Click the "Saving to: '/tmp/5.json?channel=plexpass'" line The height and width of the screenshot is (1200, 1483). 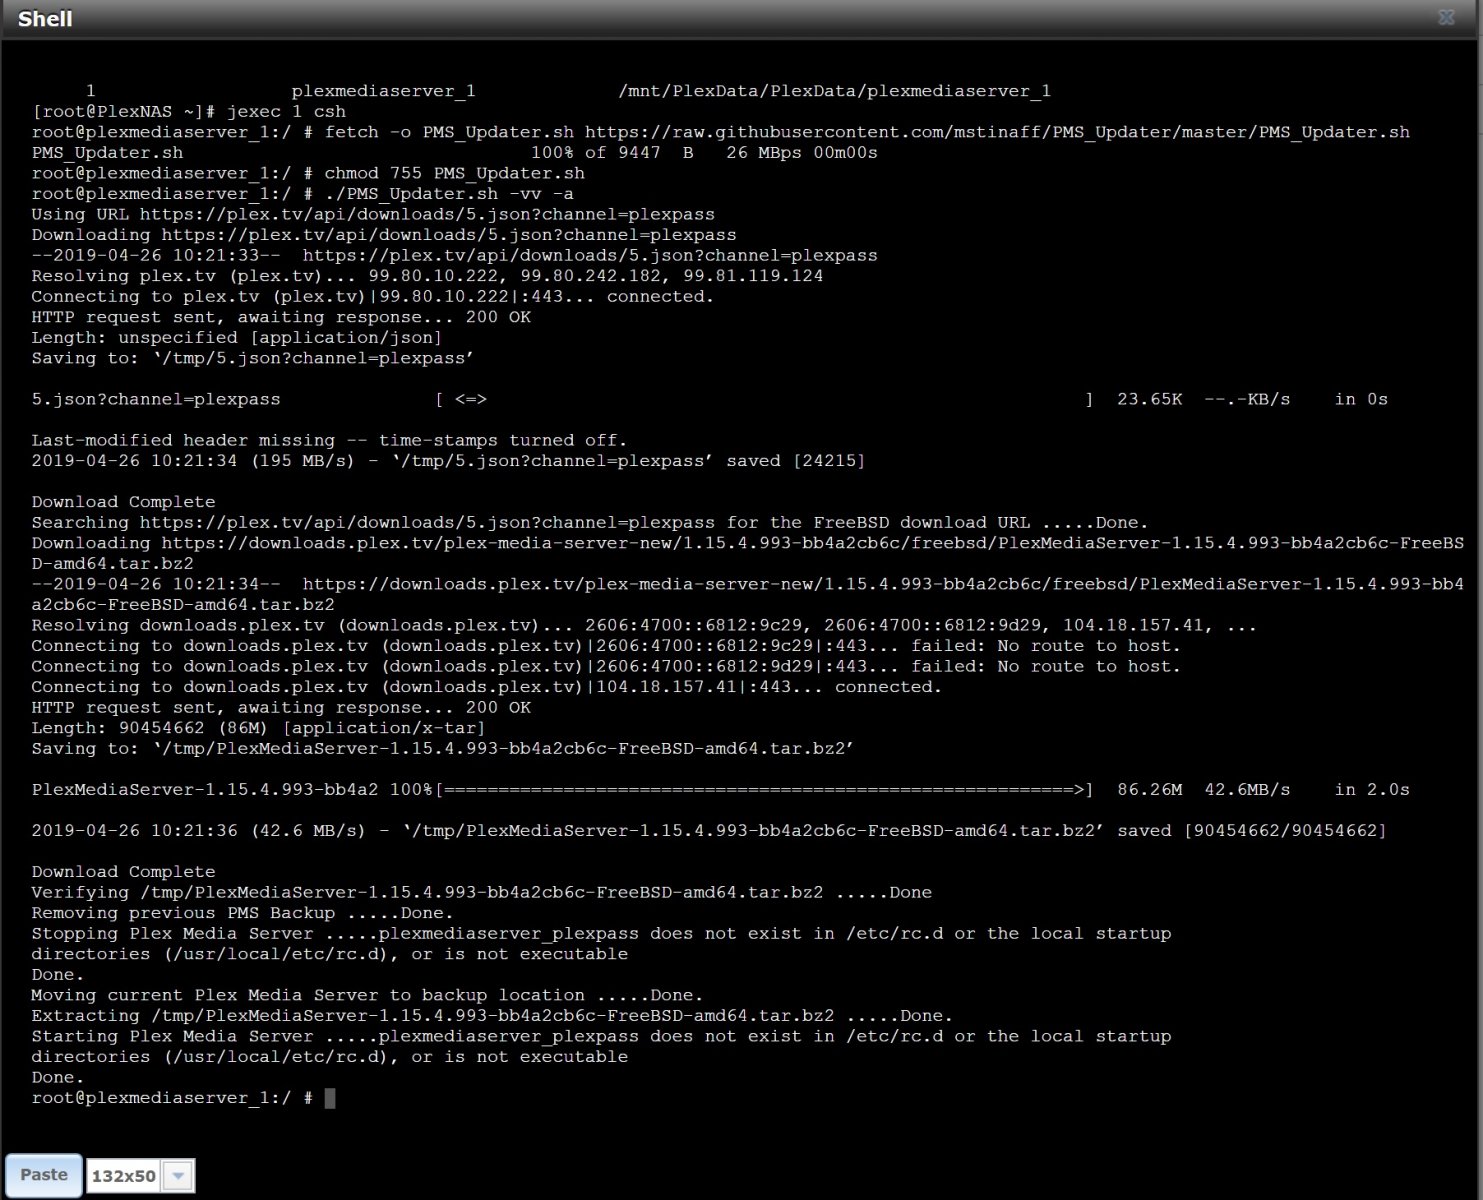[253, 358]
